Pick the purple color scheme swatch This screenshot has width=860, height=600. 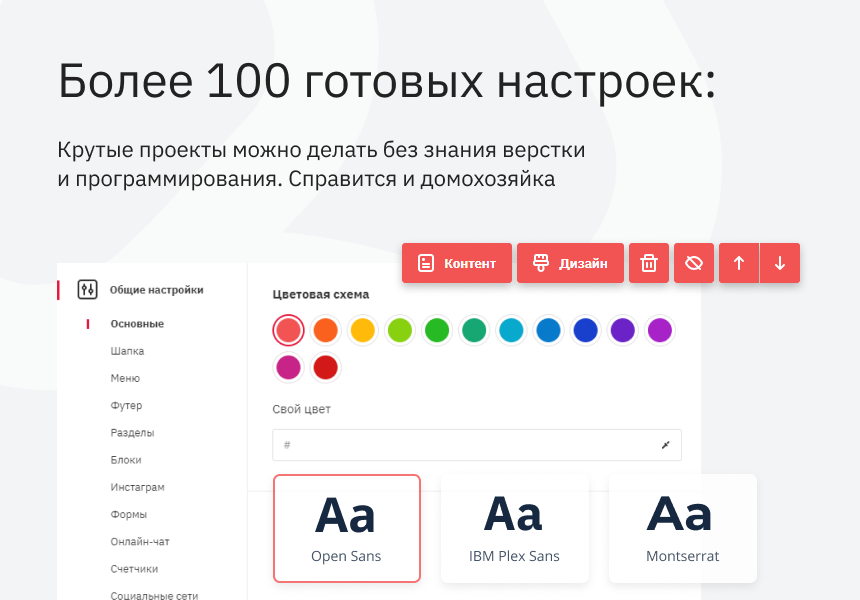click(x=622, y=330)
